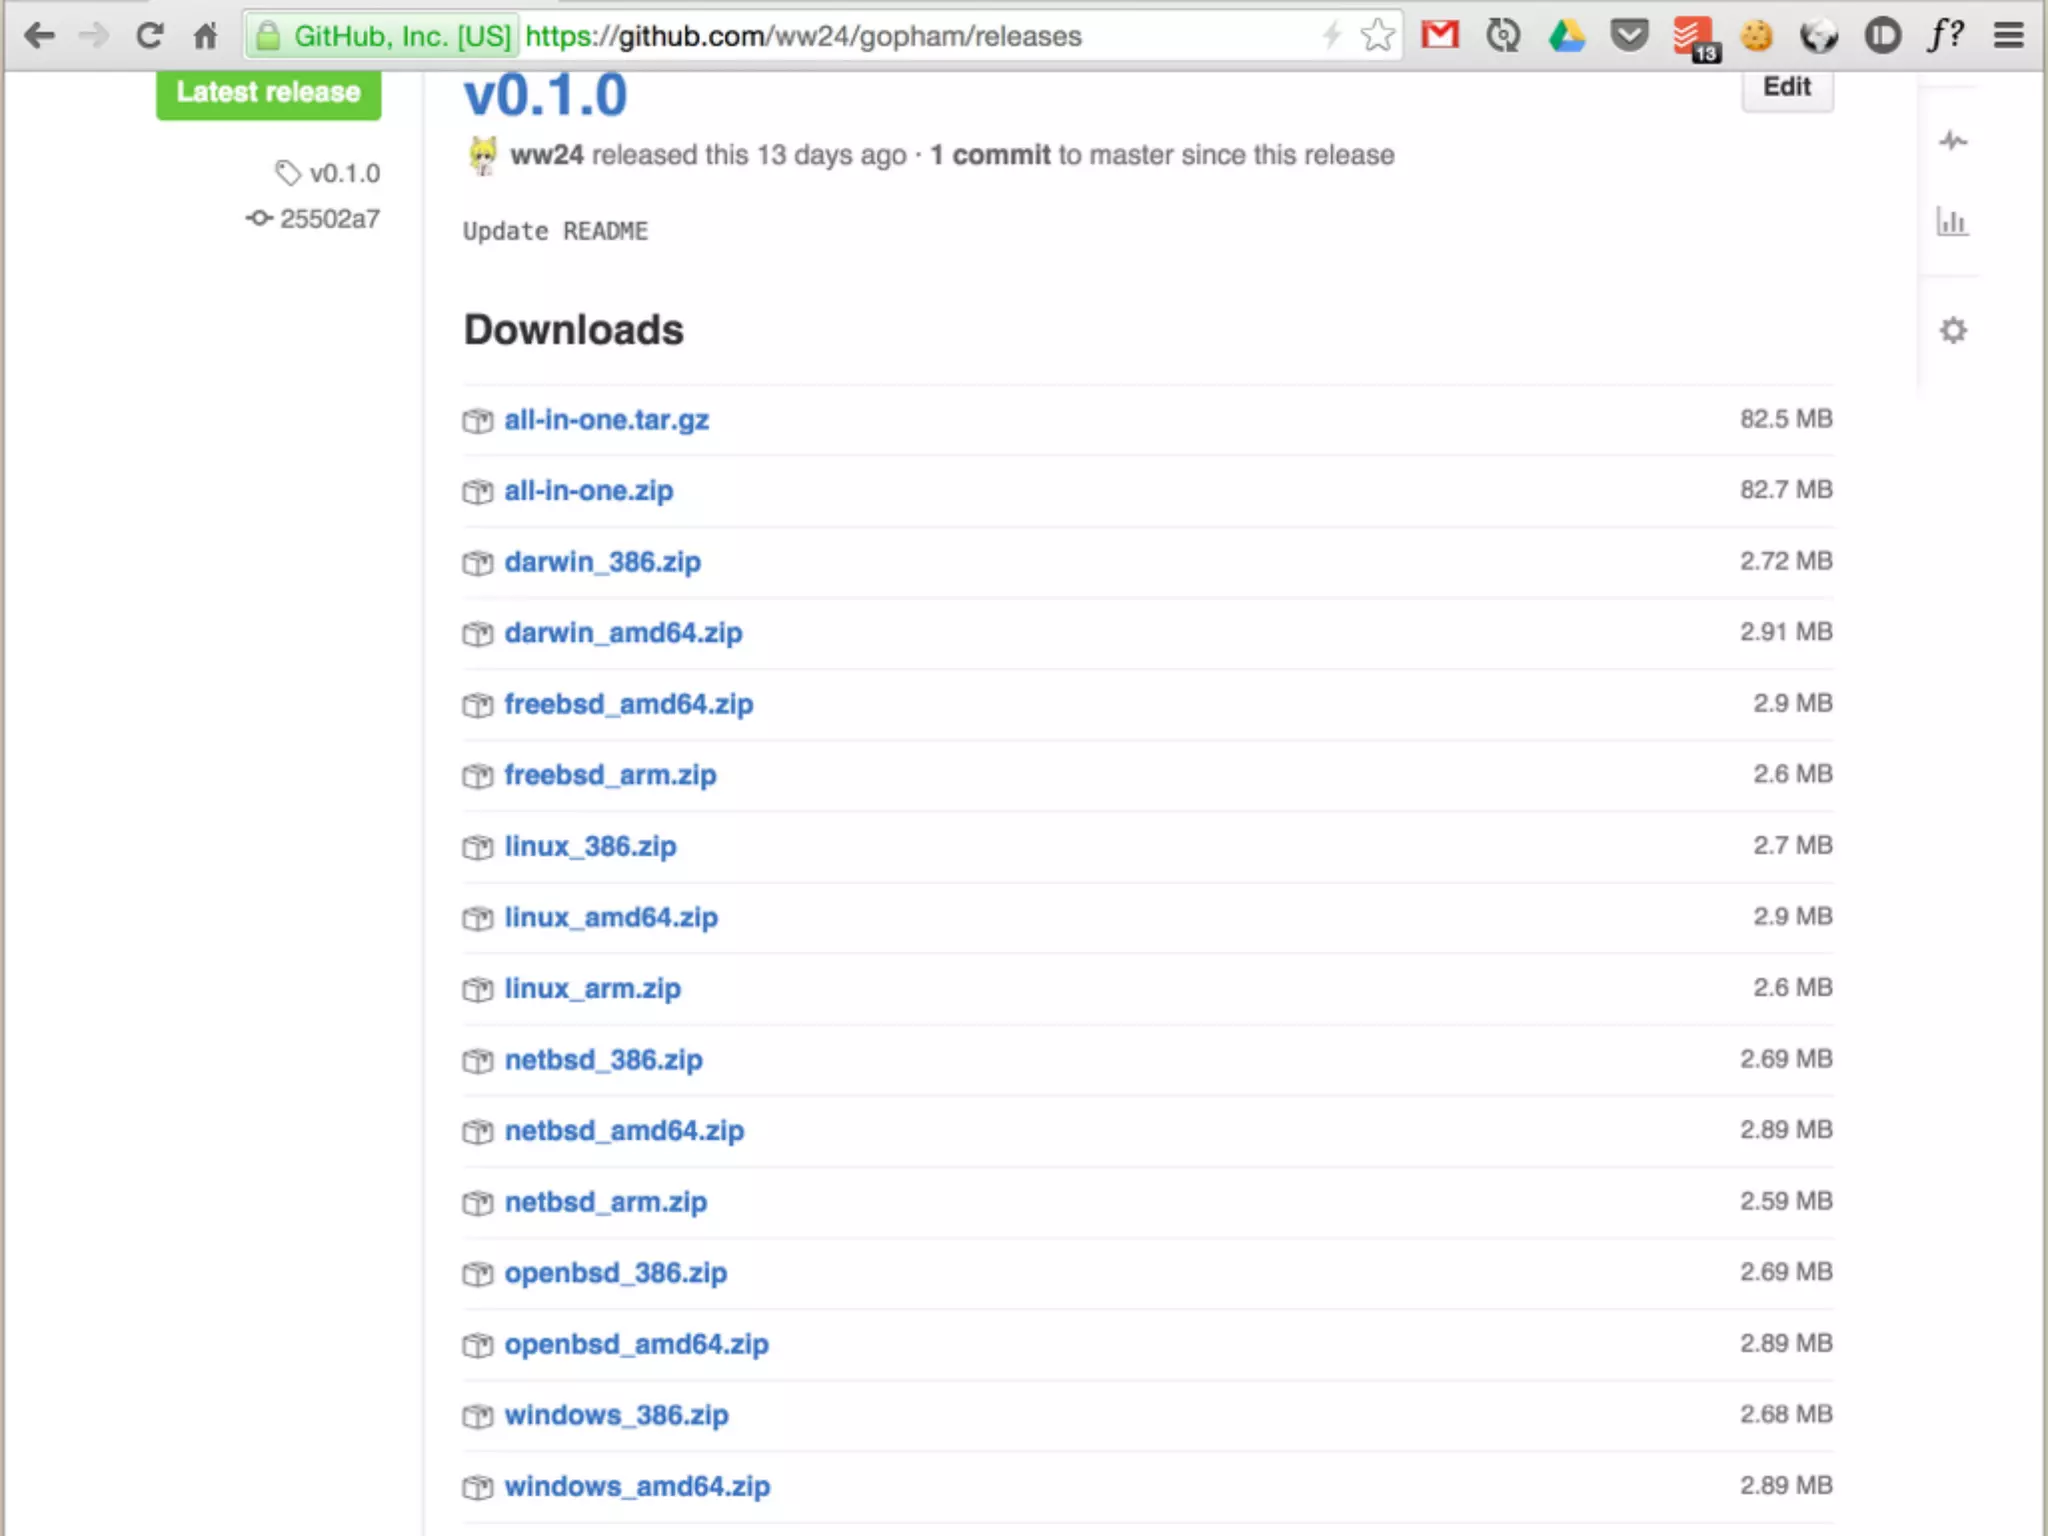
Task: Go to browser home icon
Action: [x=205, y=37]
